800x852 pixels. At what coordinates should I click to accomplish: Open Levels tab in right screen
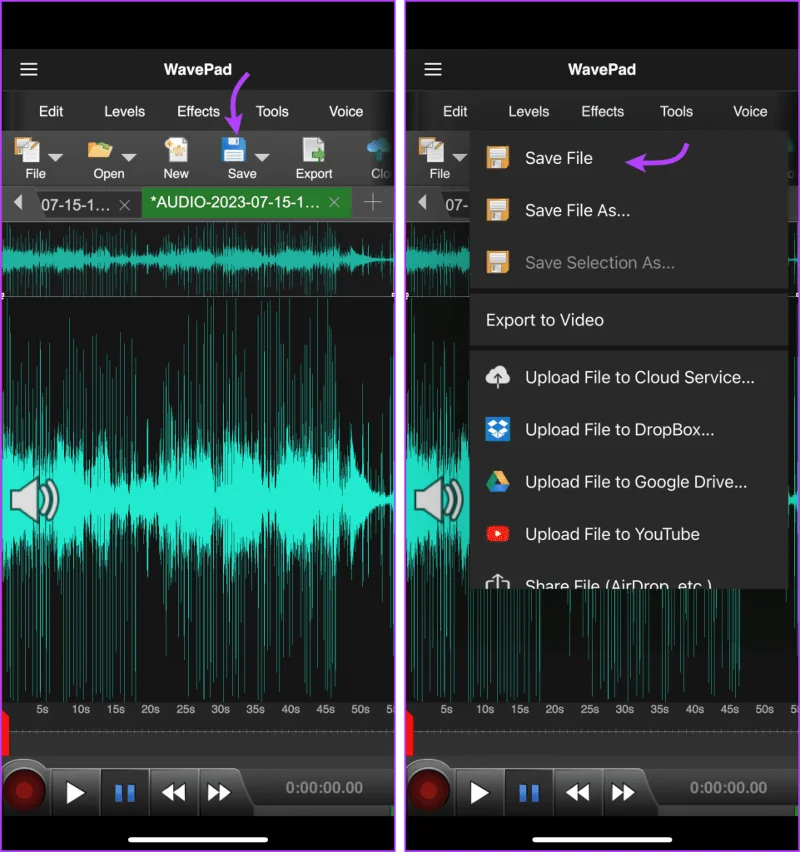[529, 111]
